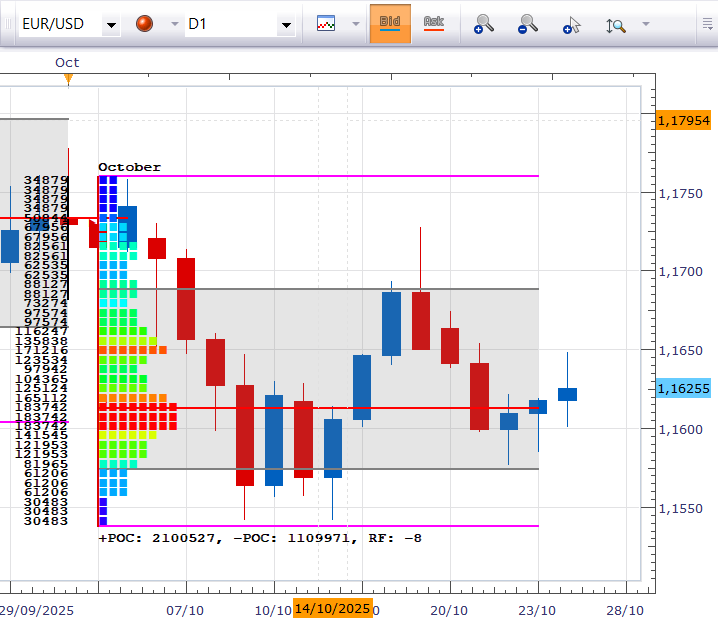718x619 pixels.
Task: Click the 1,16255 current price label
Action: coord(684,389)
